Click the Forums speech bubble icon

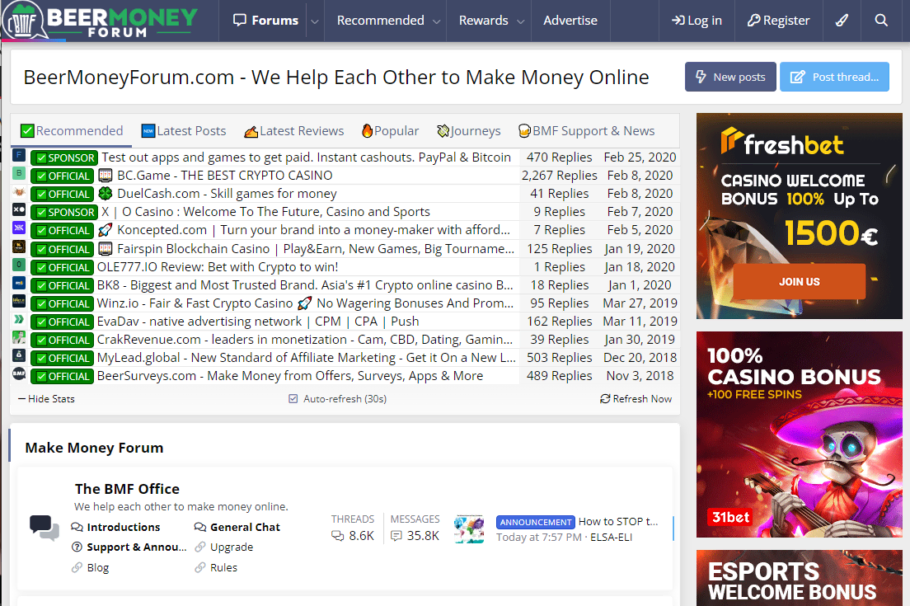tap(239, 20)
